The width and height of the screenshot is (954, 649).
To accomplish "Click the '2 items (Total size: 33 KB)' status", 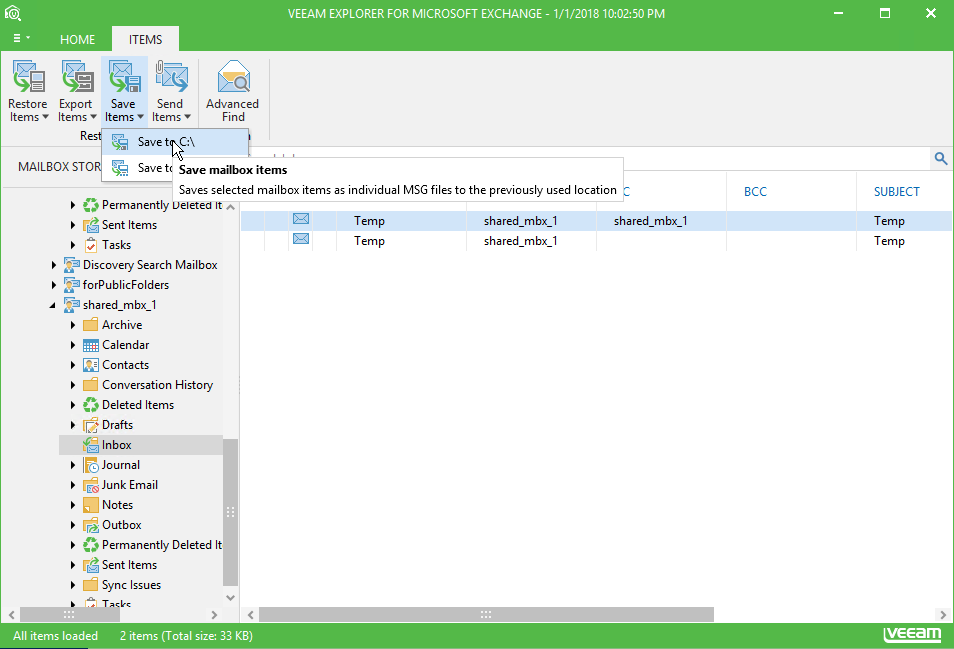I will coord(186,636).
